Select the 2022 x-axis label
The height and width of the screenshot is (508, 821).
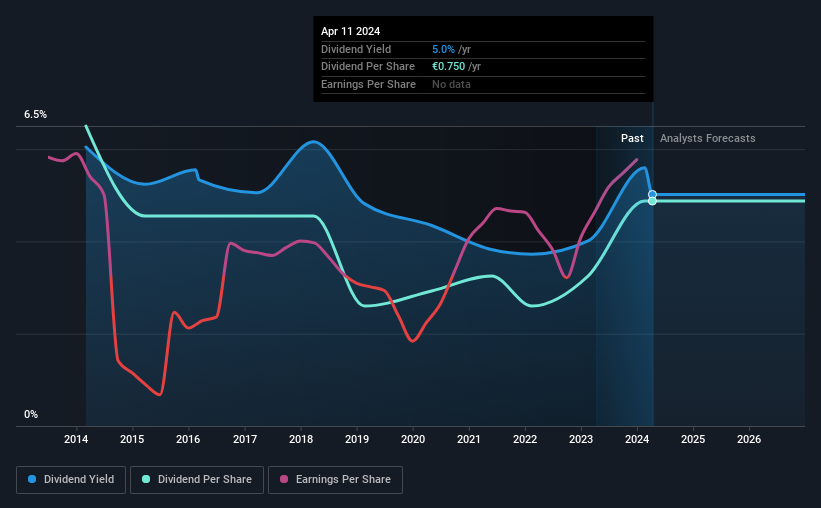pyautogui.click(x=525, y=439)
